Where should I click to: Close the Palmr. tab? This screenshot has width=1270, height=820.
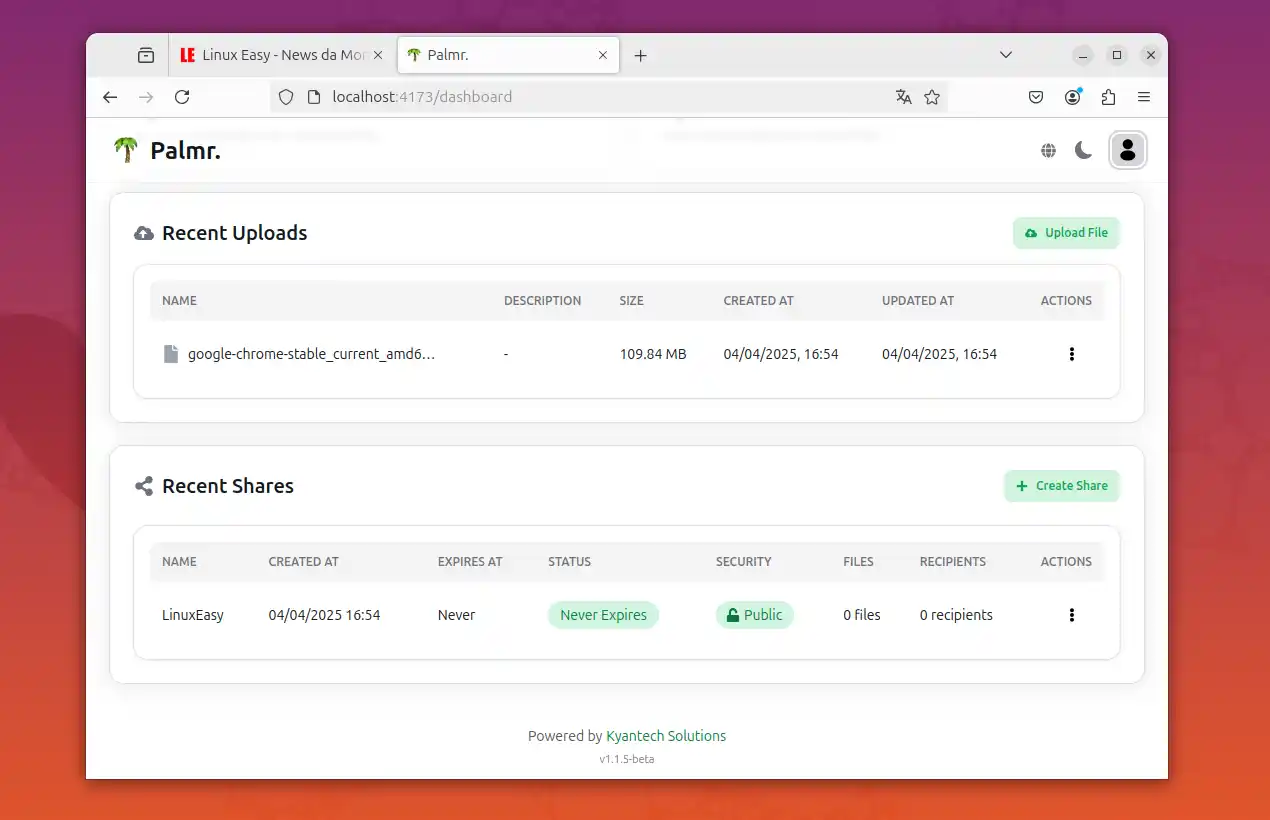603,55
